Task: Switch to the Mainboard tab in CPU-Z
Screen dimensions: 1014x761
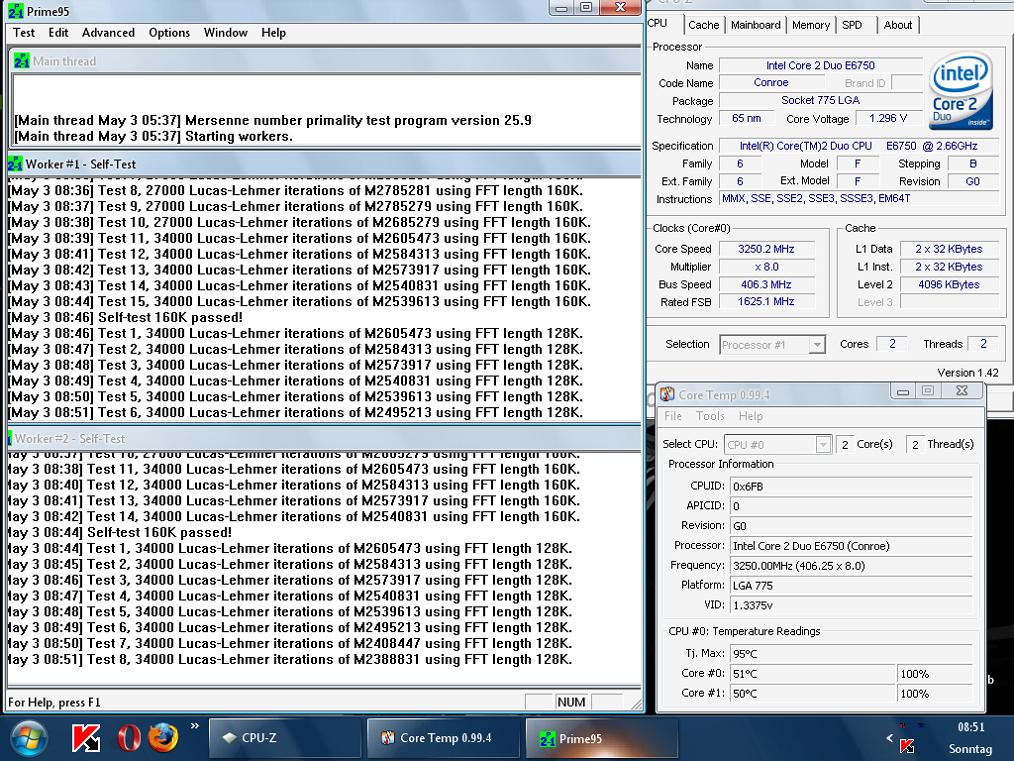Action: pyautogui.click(x=755, y=25)
